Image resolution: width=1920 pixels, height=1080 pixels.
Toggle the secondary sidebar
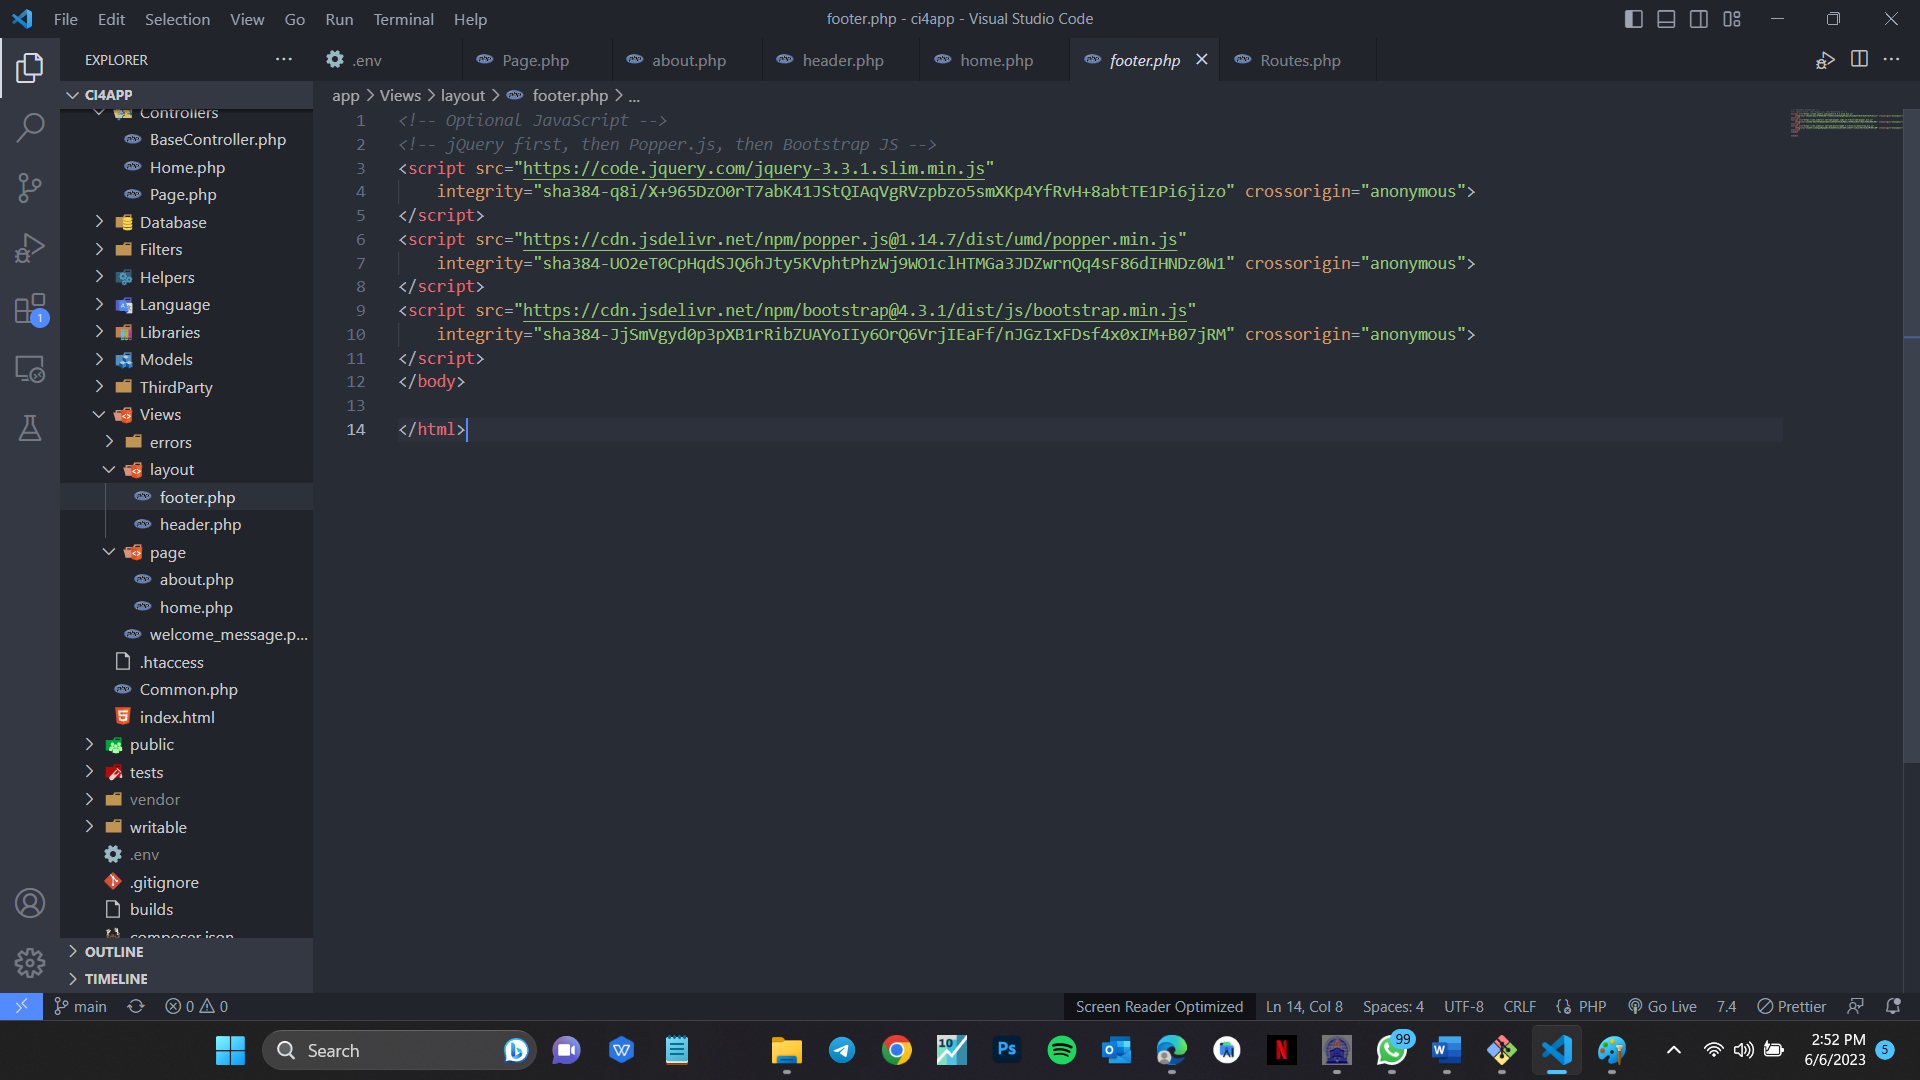pos(1699,18)
